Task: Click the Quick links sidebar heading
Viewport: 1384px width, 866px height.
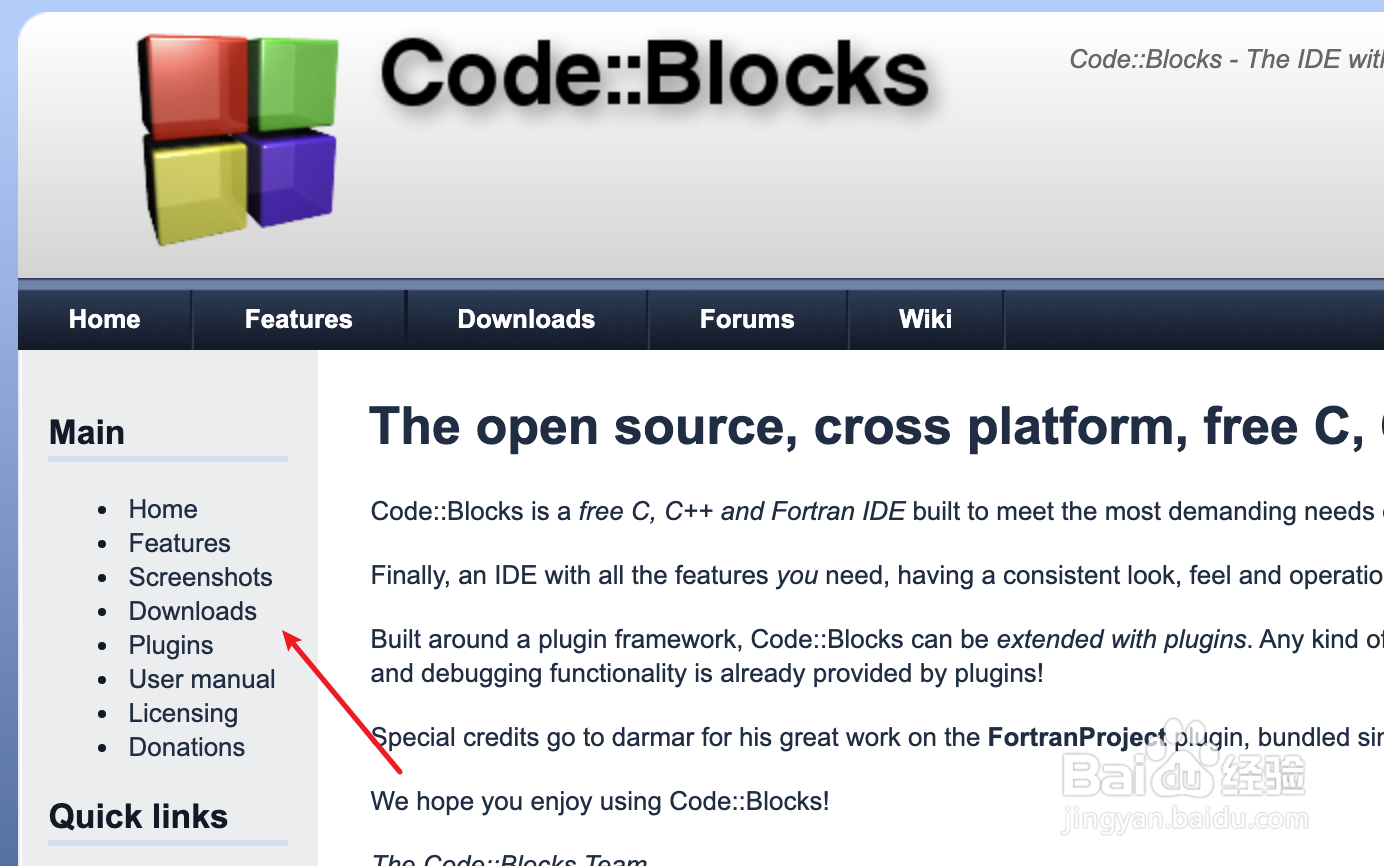Action: tap(139, 816)
